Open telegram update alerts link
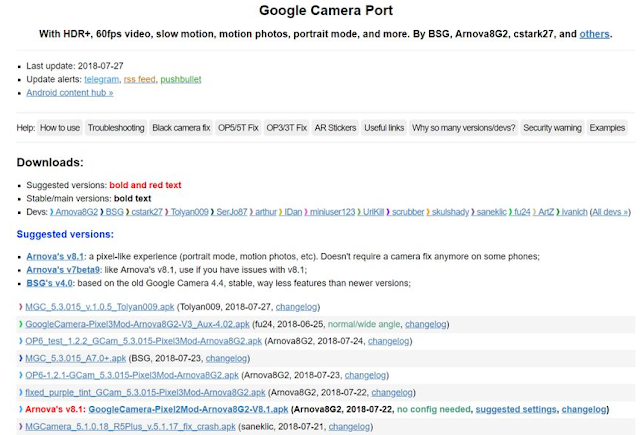The height and width of the screenshot is (435, 640). point(102,79)
